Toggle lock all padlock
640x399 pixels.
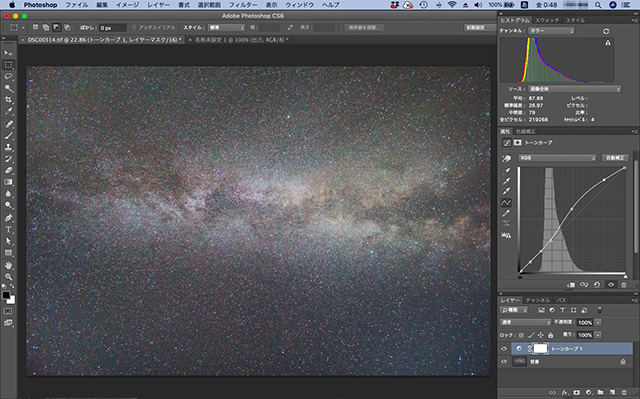coord(551,335)
